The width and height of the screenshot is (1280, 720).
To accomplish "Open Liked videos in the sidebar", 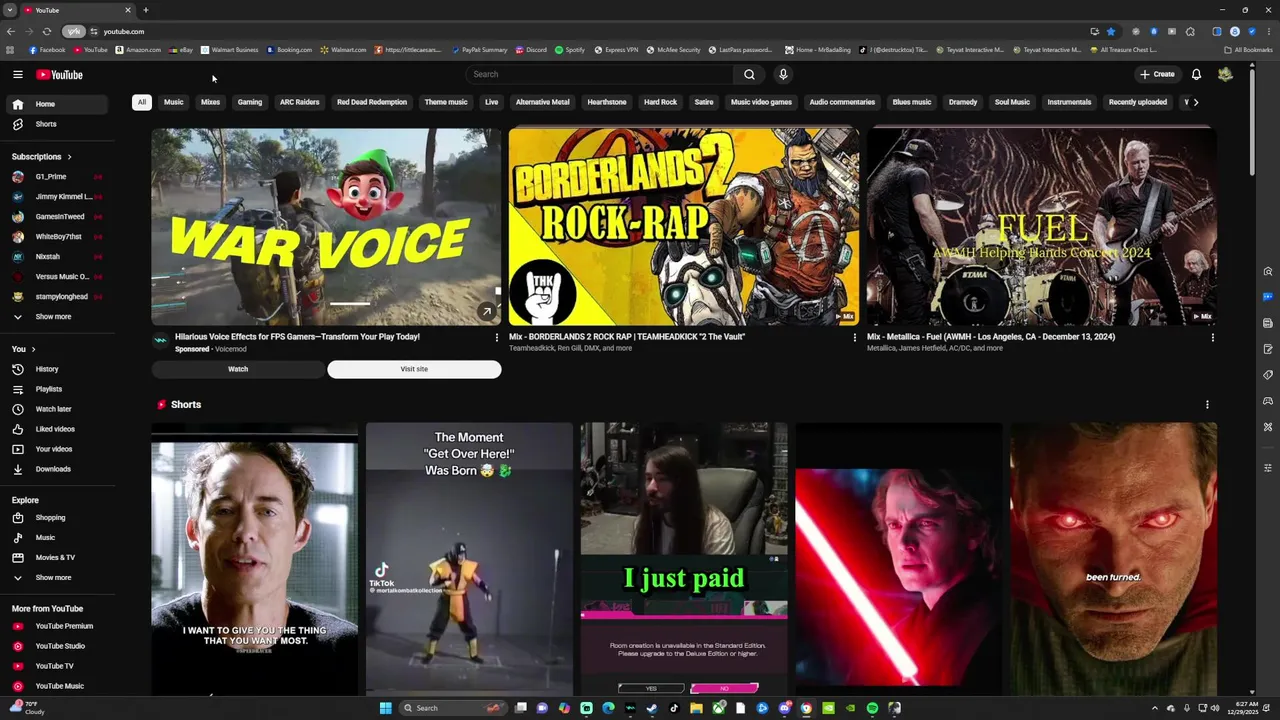I will tap(58, 429).
